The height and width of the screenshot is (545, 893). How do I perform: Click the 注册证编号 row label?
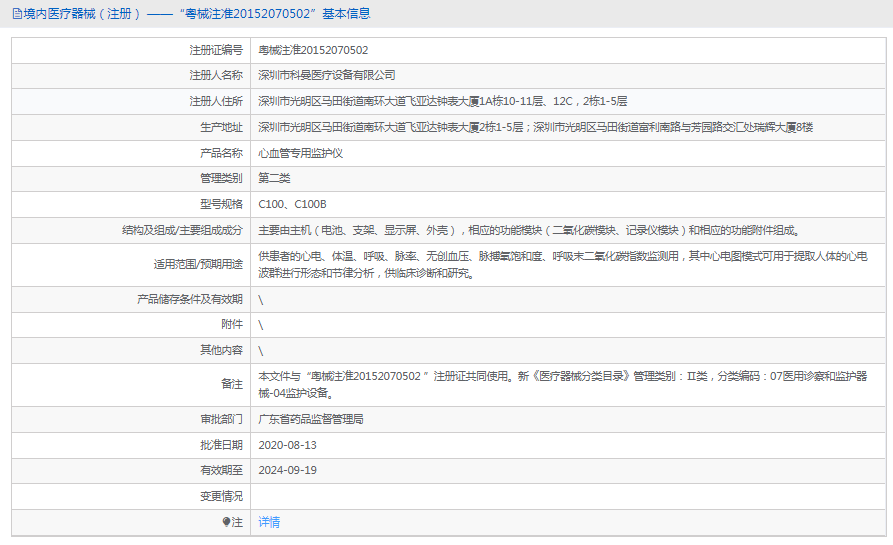216,50
